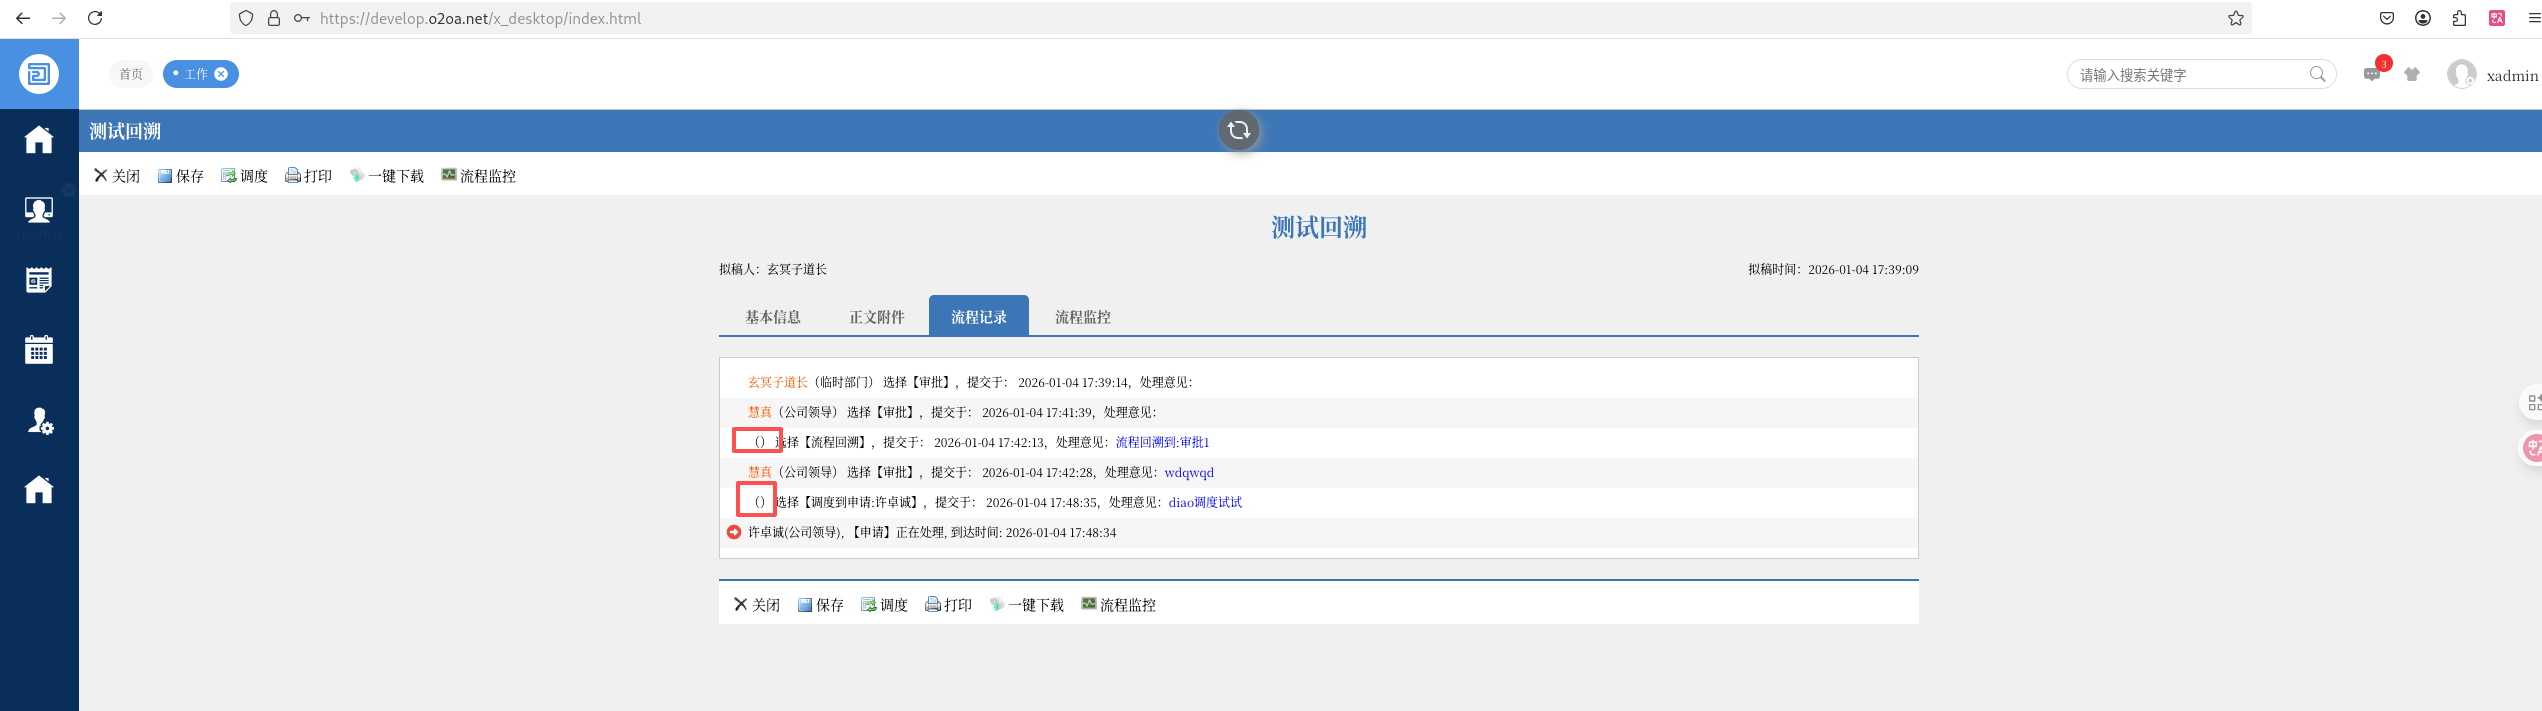The image size is (2542, 711).
Task: Click the 拟稿人: 玄冥子道长 text
Action: click(x=773, y=269)
